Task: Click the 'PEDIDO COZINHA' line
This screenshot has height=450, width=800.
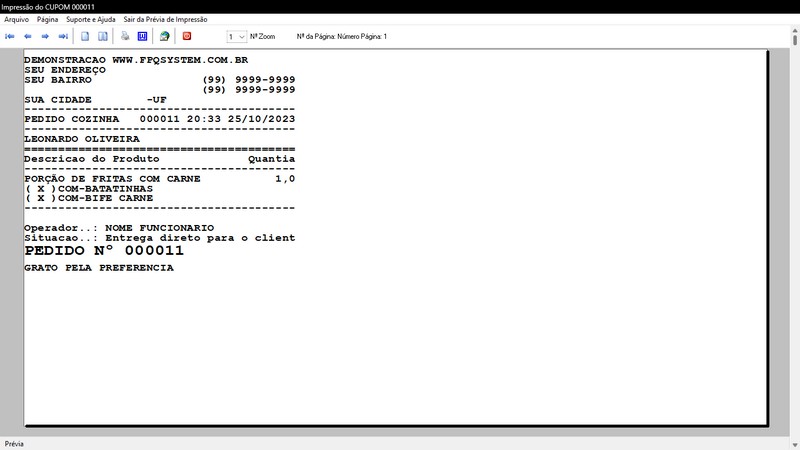Action: pyautogui.click(x=160, y=119)
